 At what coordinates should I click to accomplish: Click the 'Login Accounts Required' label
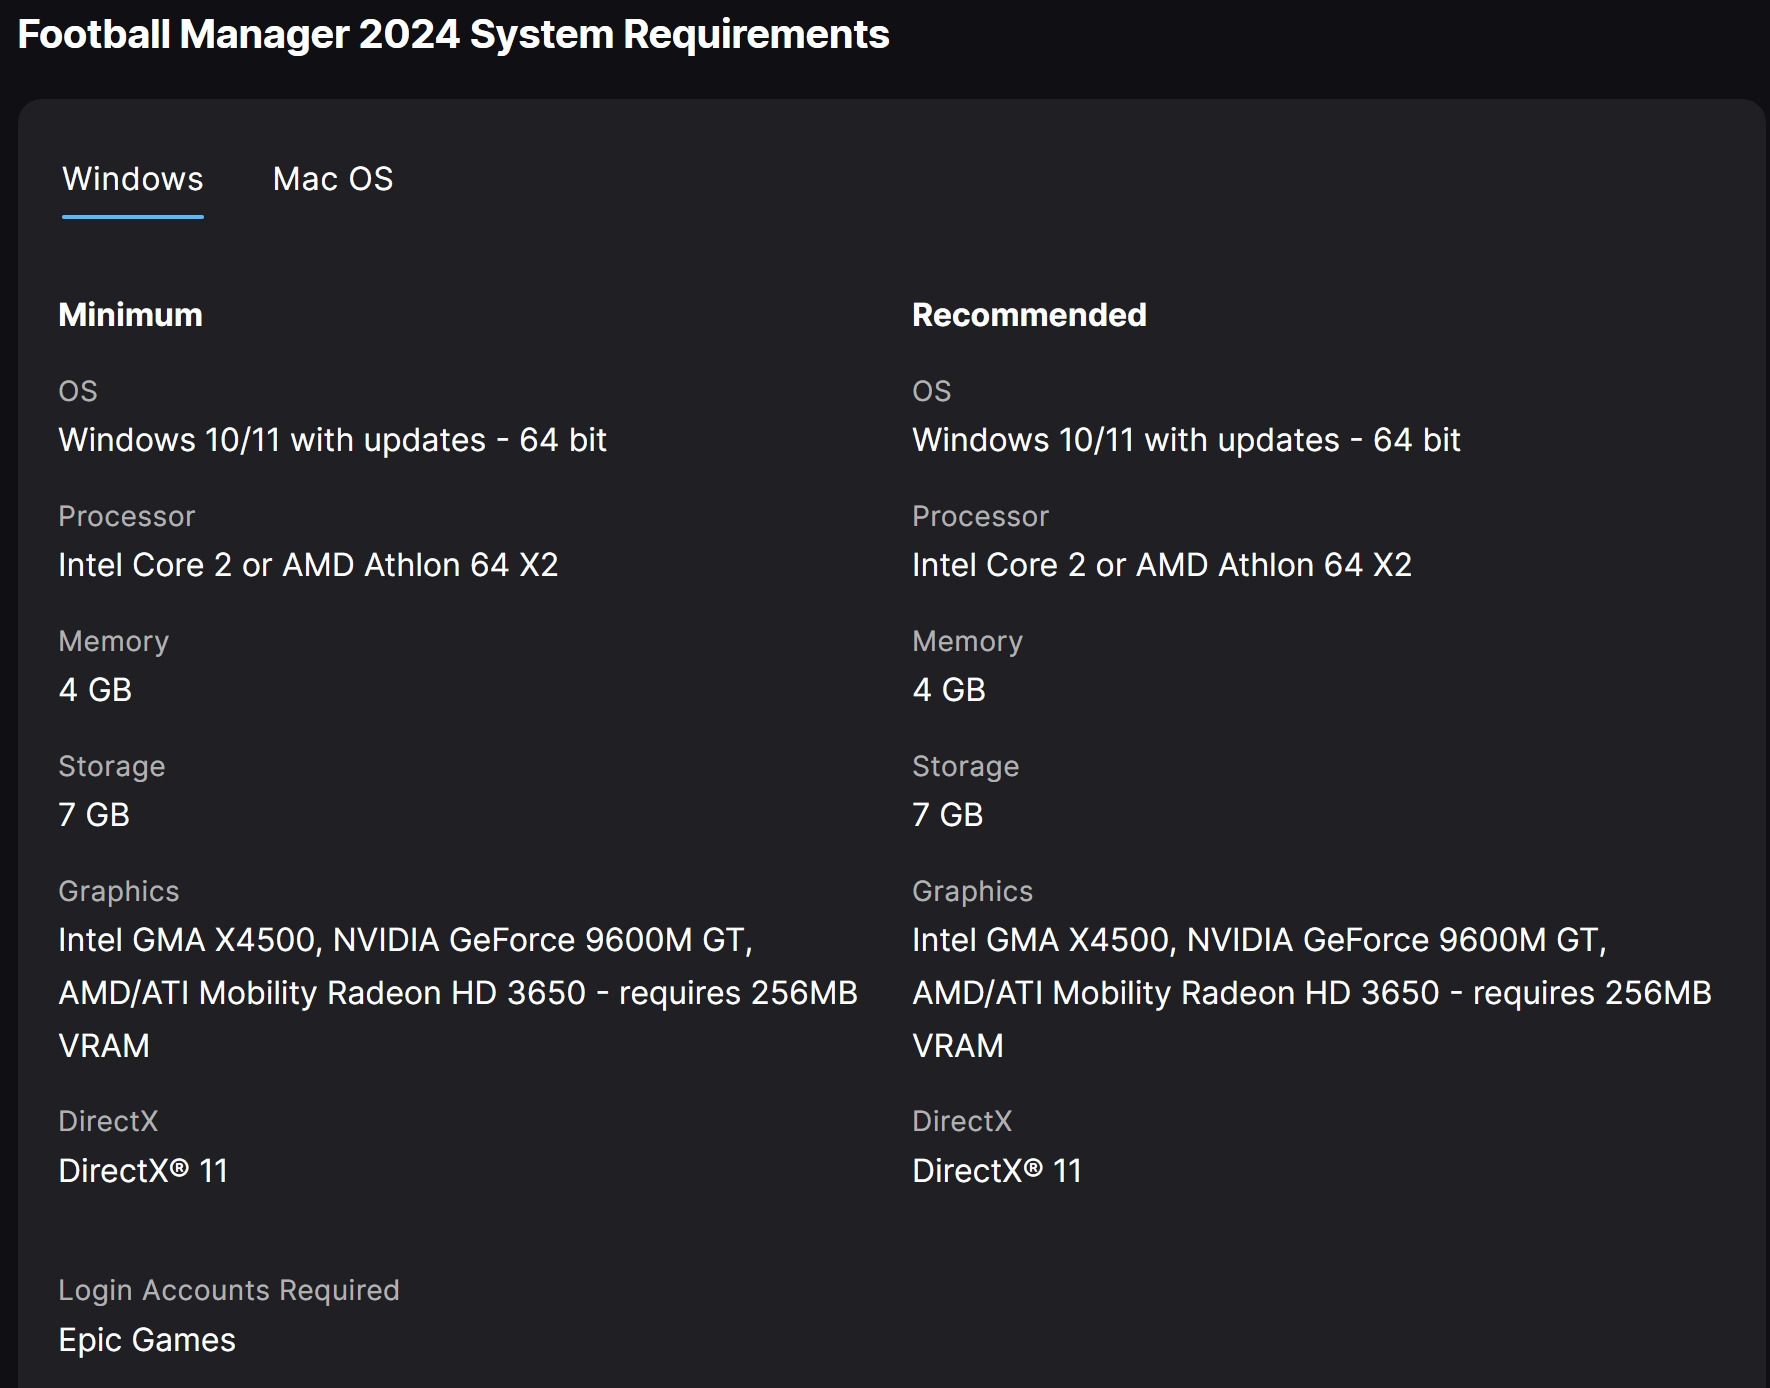(229, 1291)
